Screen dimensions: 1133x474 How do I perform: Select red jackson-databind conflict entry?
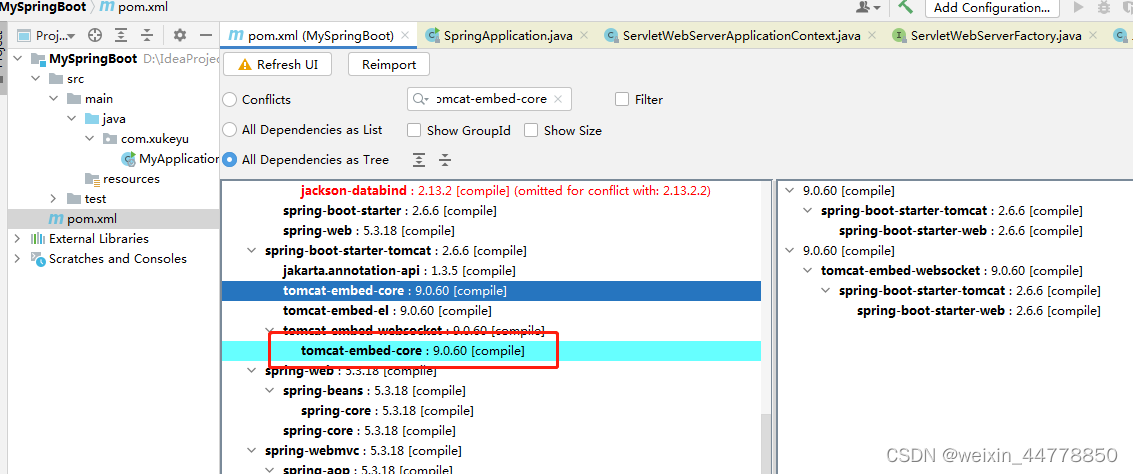(506, 191)
